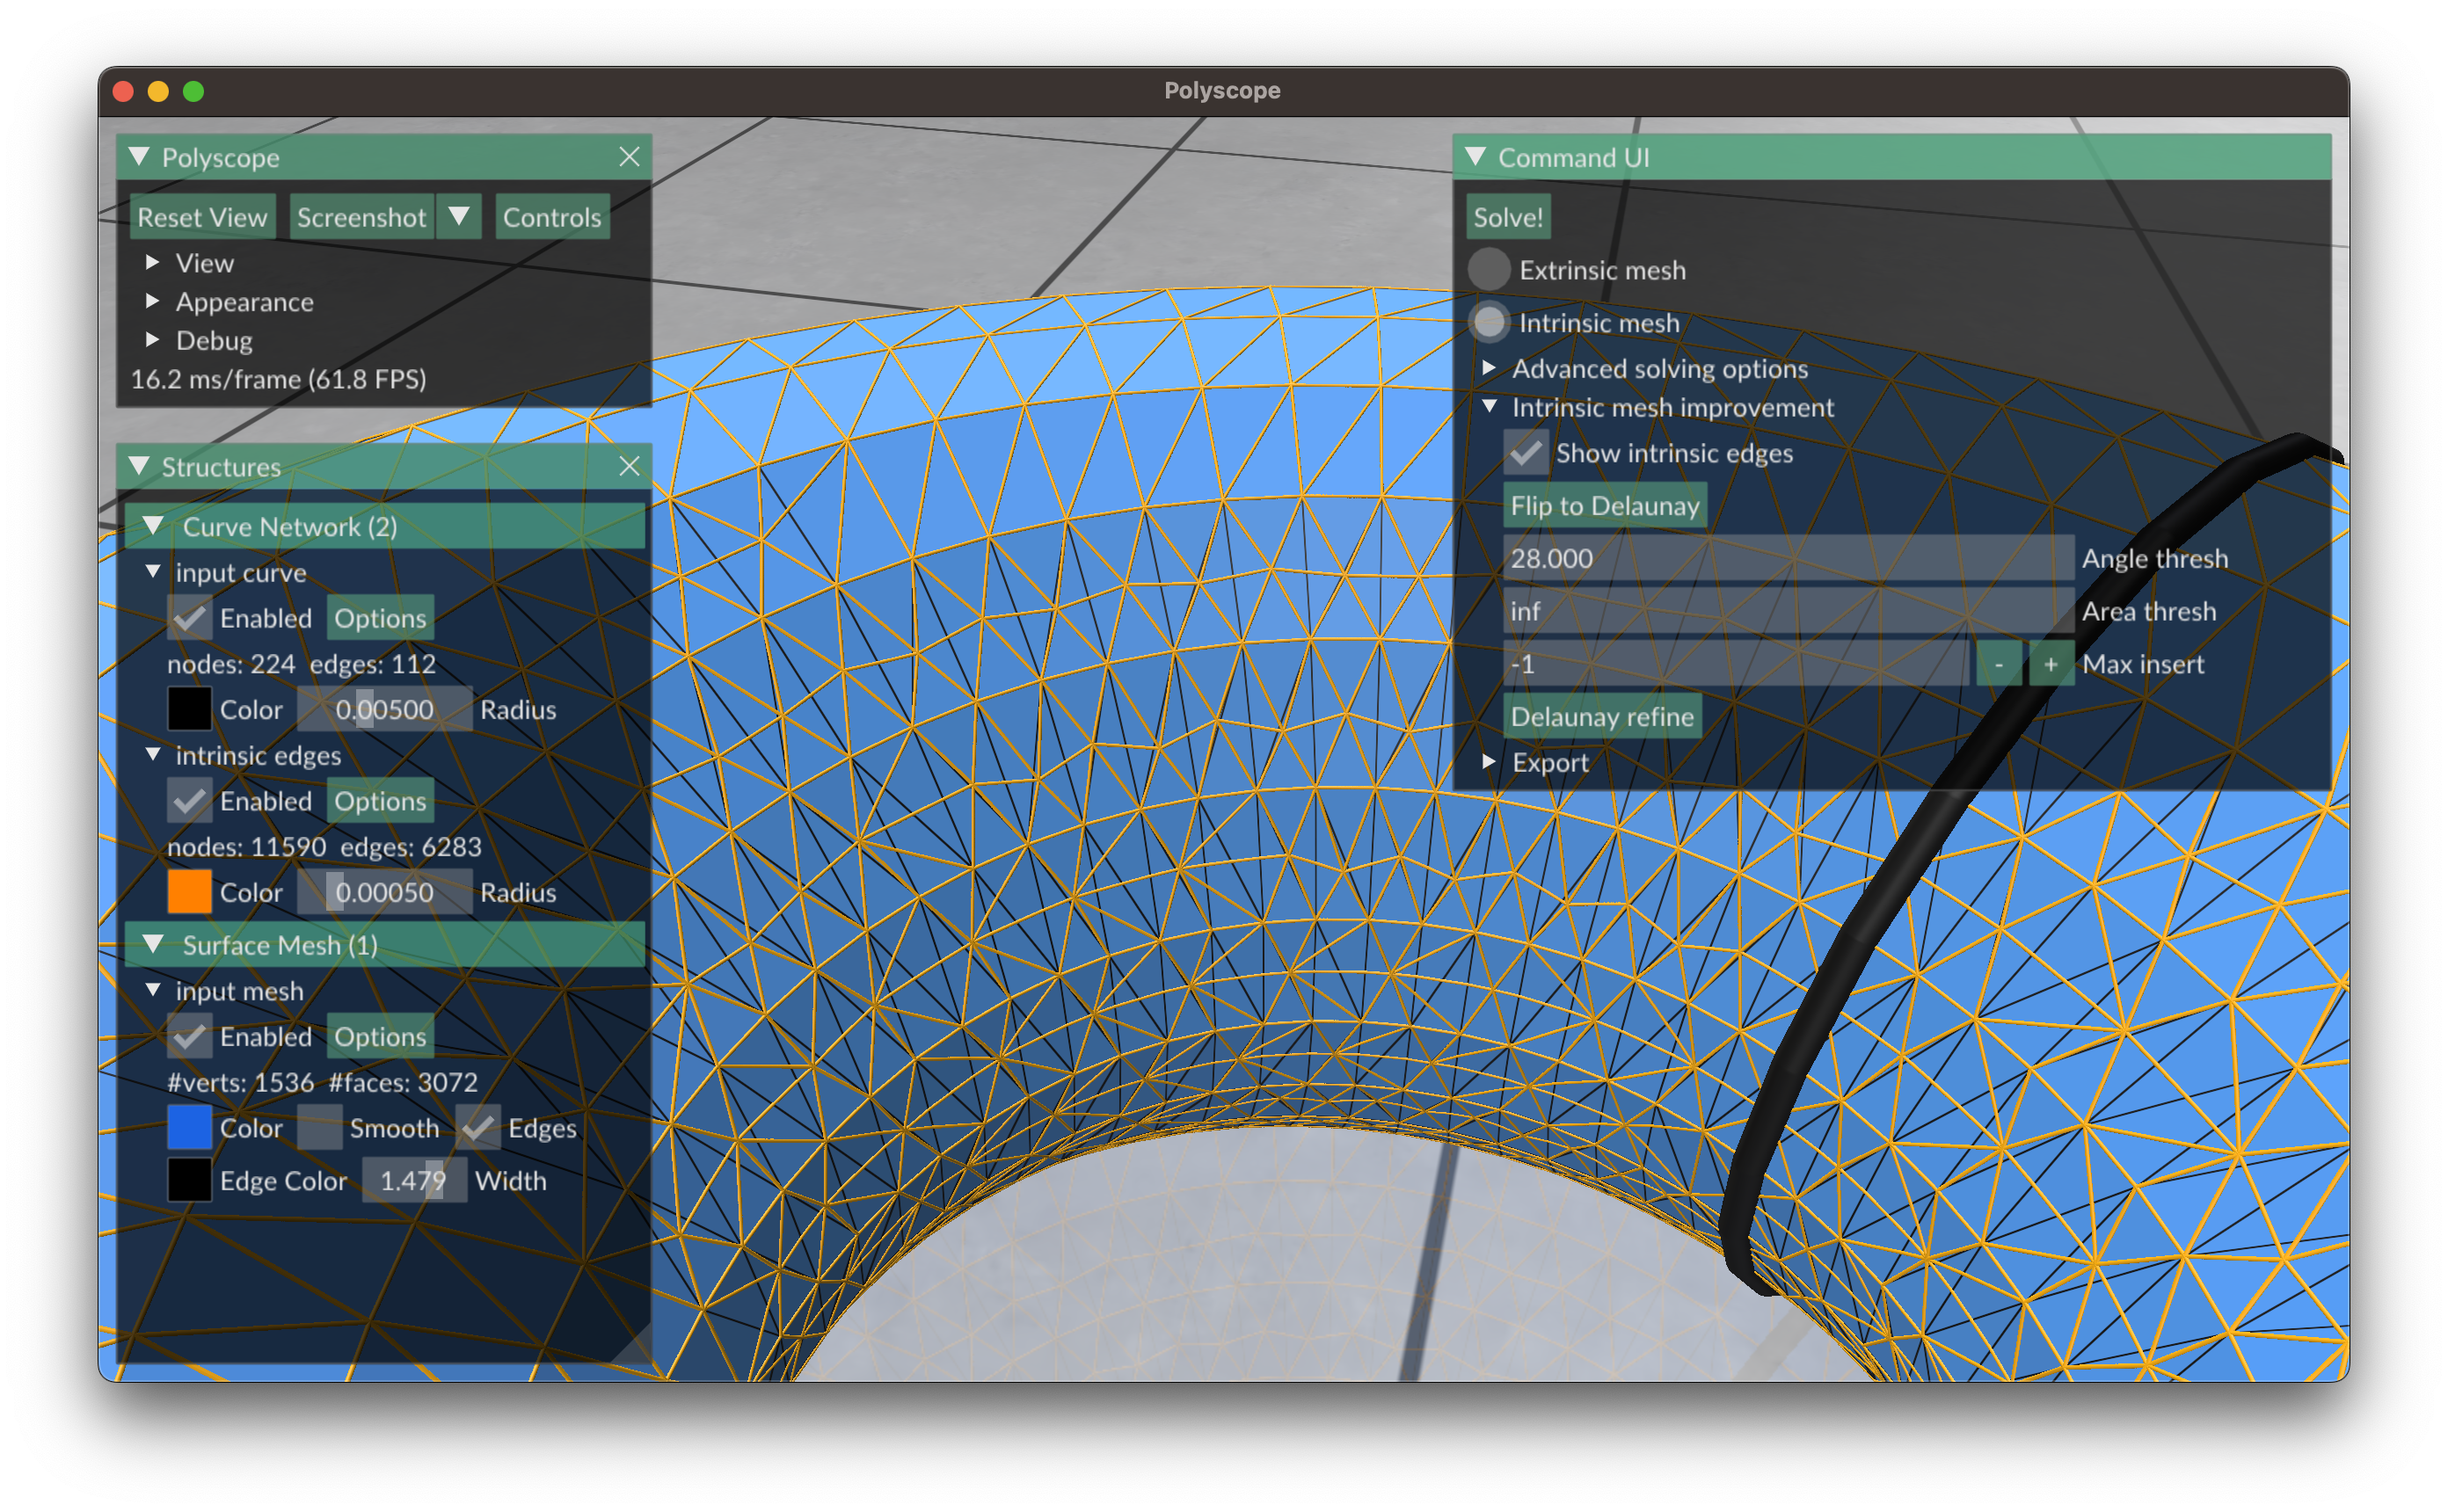
Task: Click the minus stepper for Max insert
Action: [x=1998, y=664]
